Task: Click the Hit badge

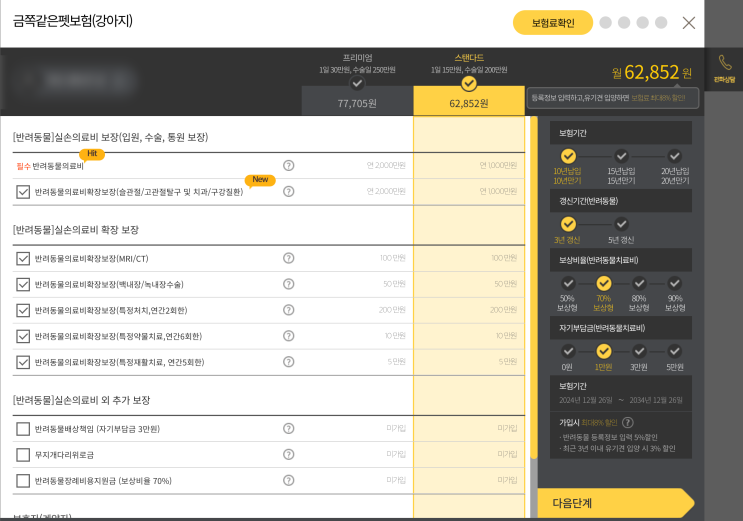Action: 92,154
